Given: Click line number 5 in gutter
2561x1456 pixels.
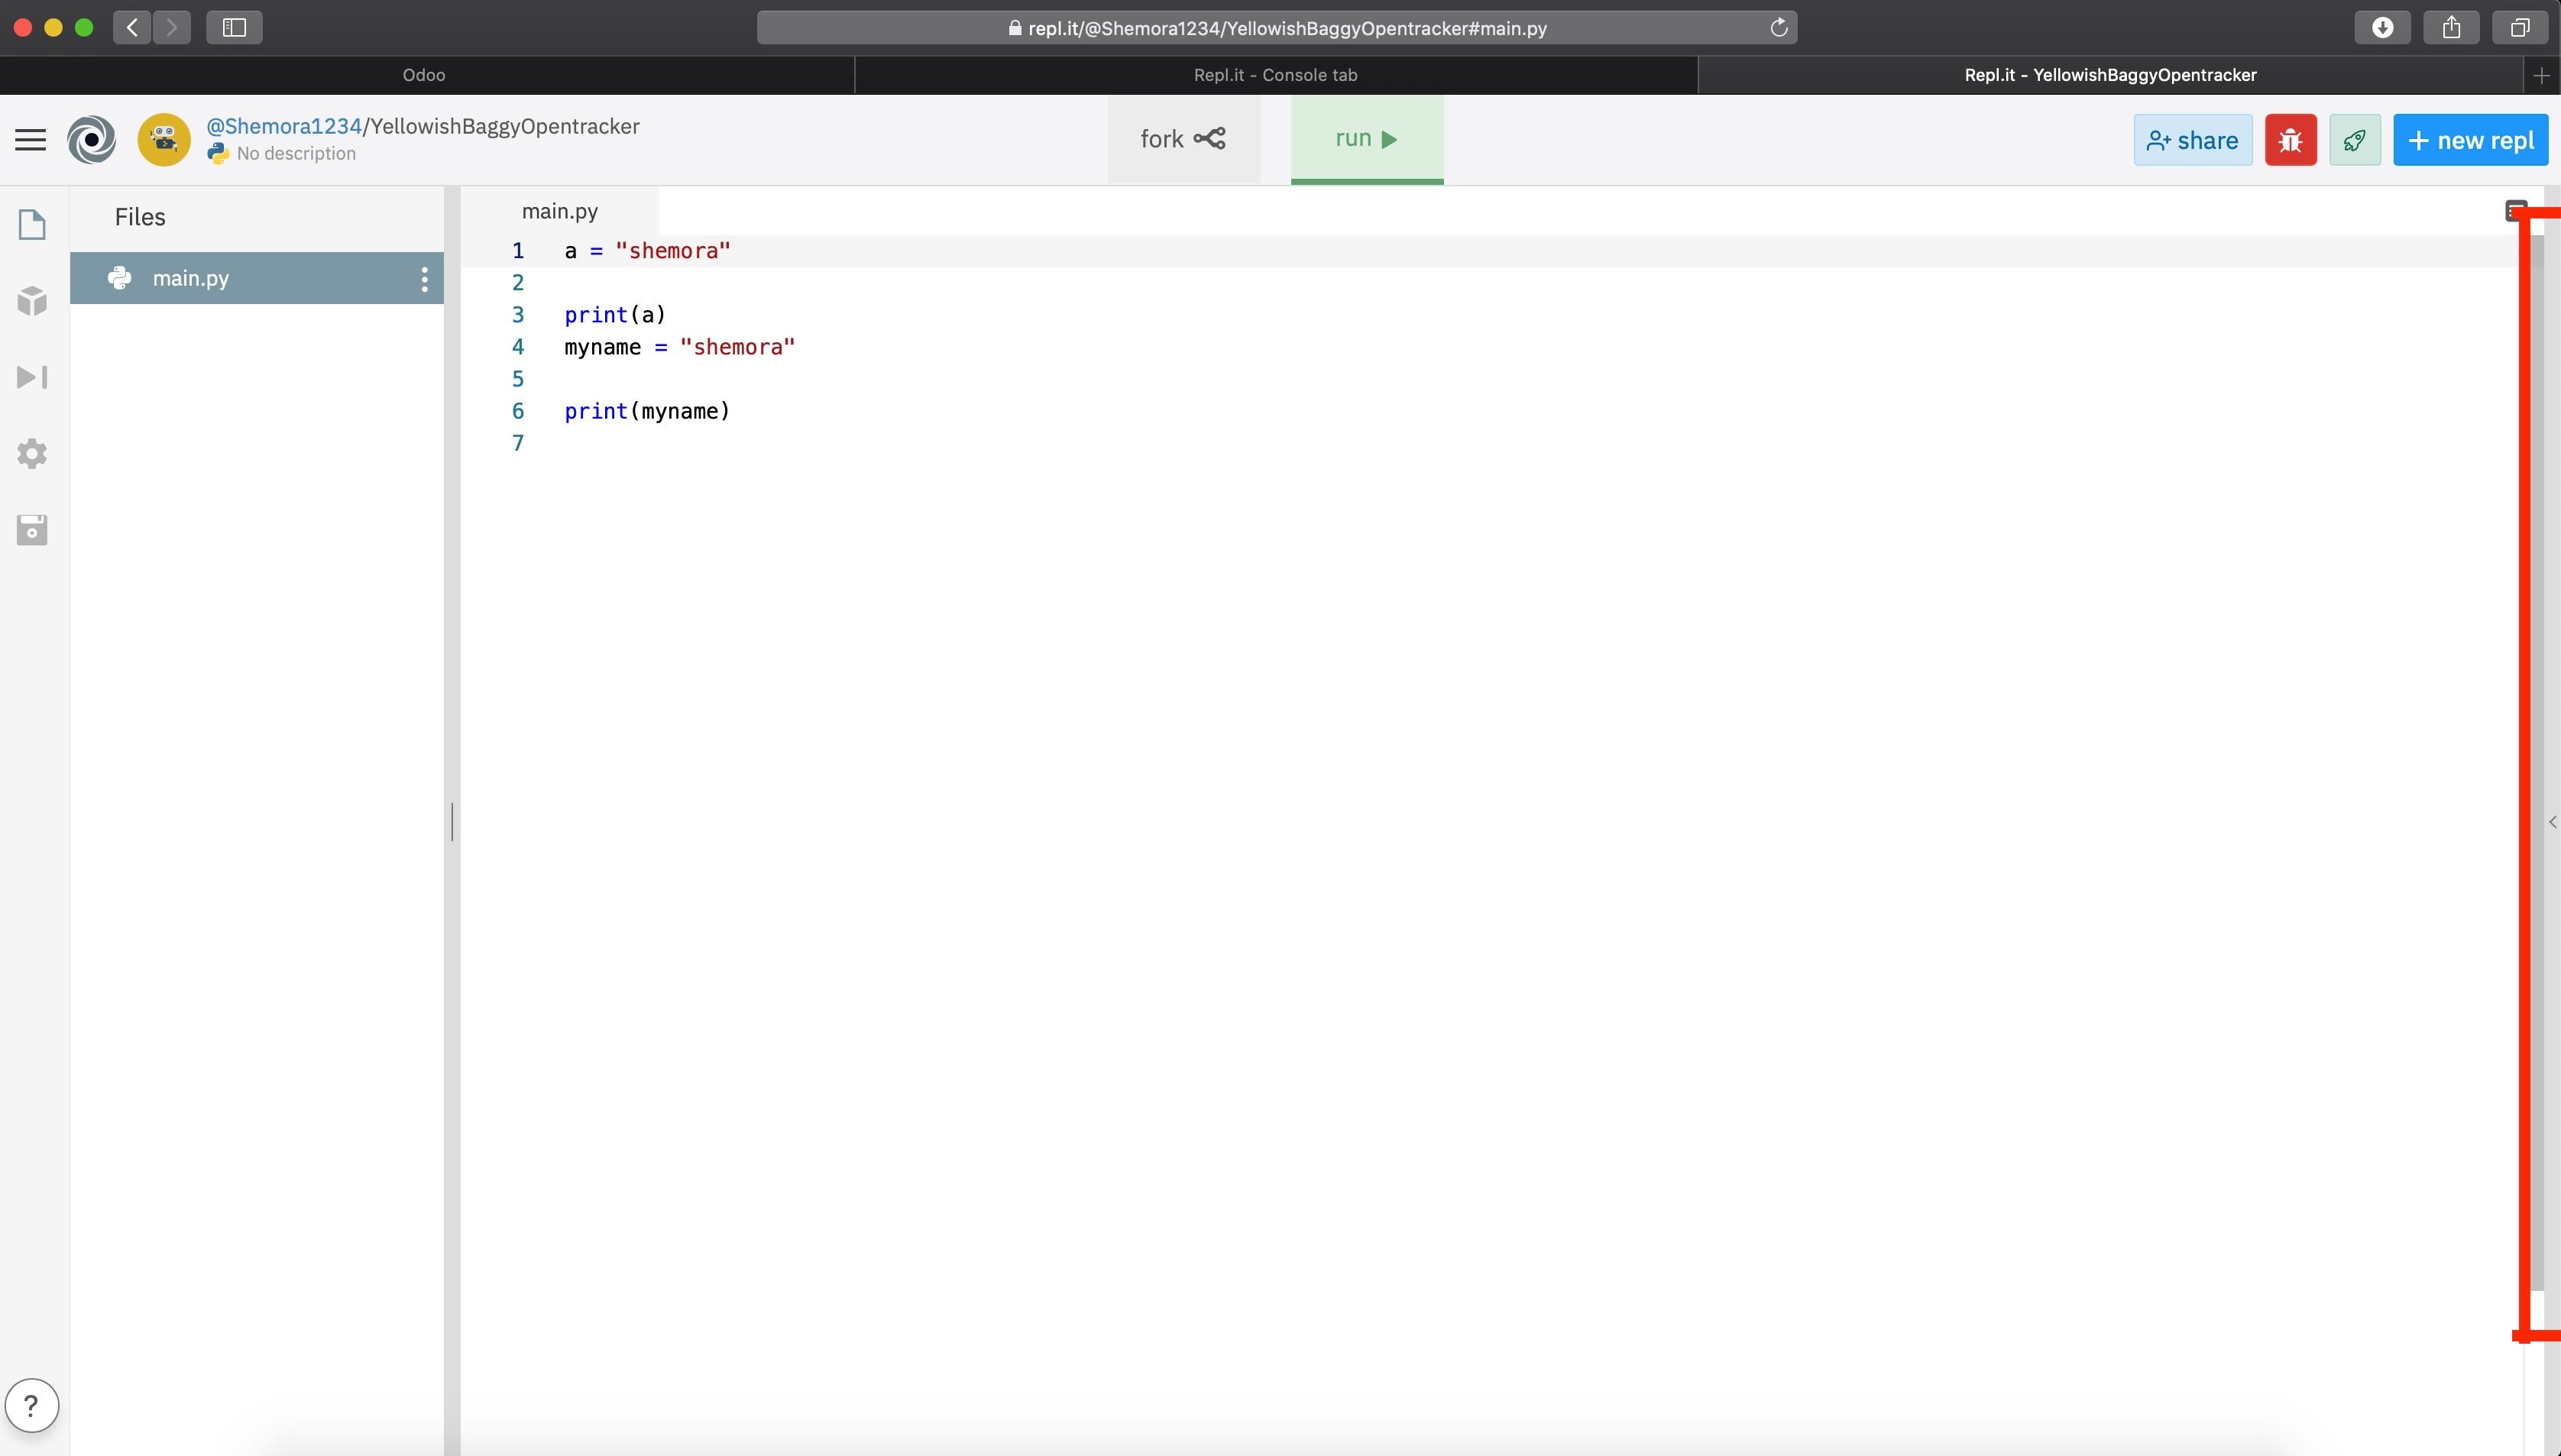Looking at the screenshot, I should 518,379.
